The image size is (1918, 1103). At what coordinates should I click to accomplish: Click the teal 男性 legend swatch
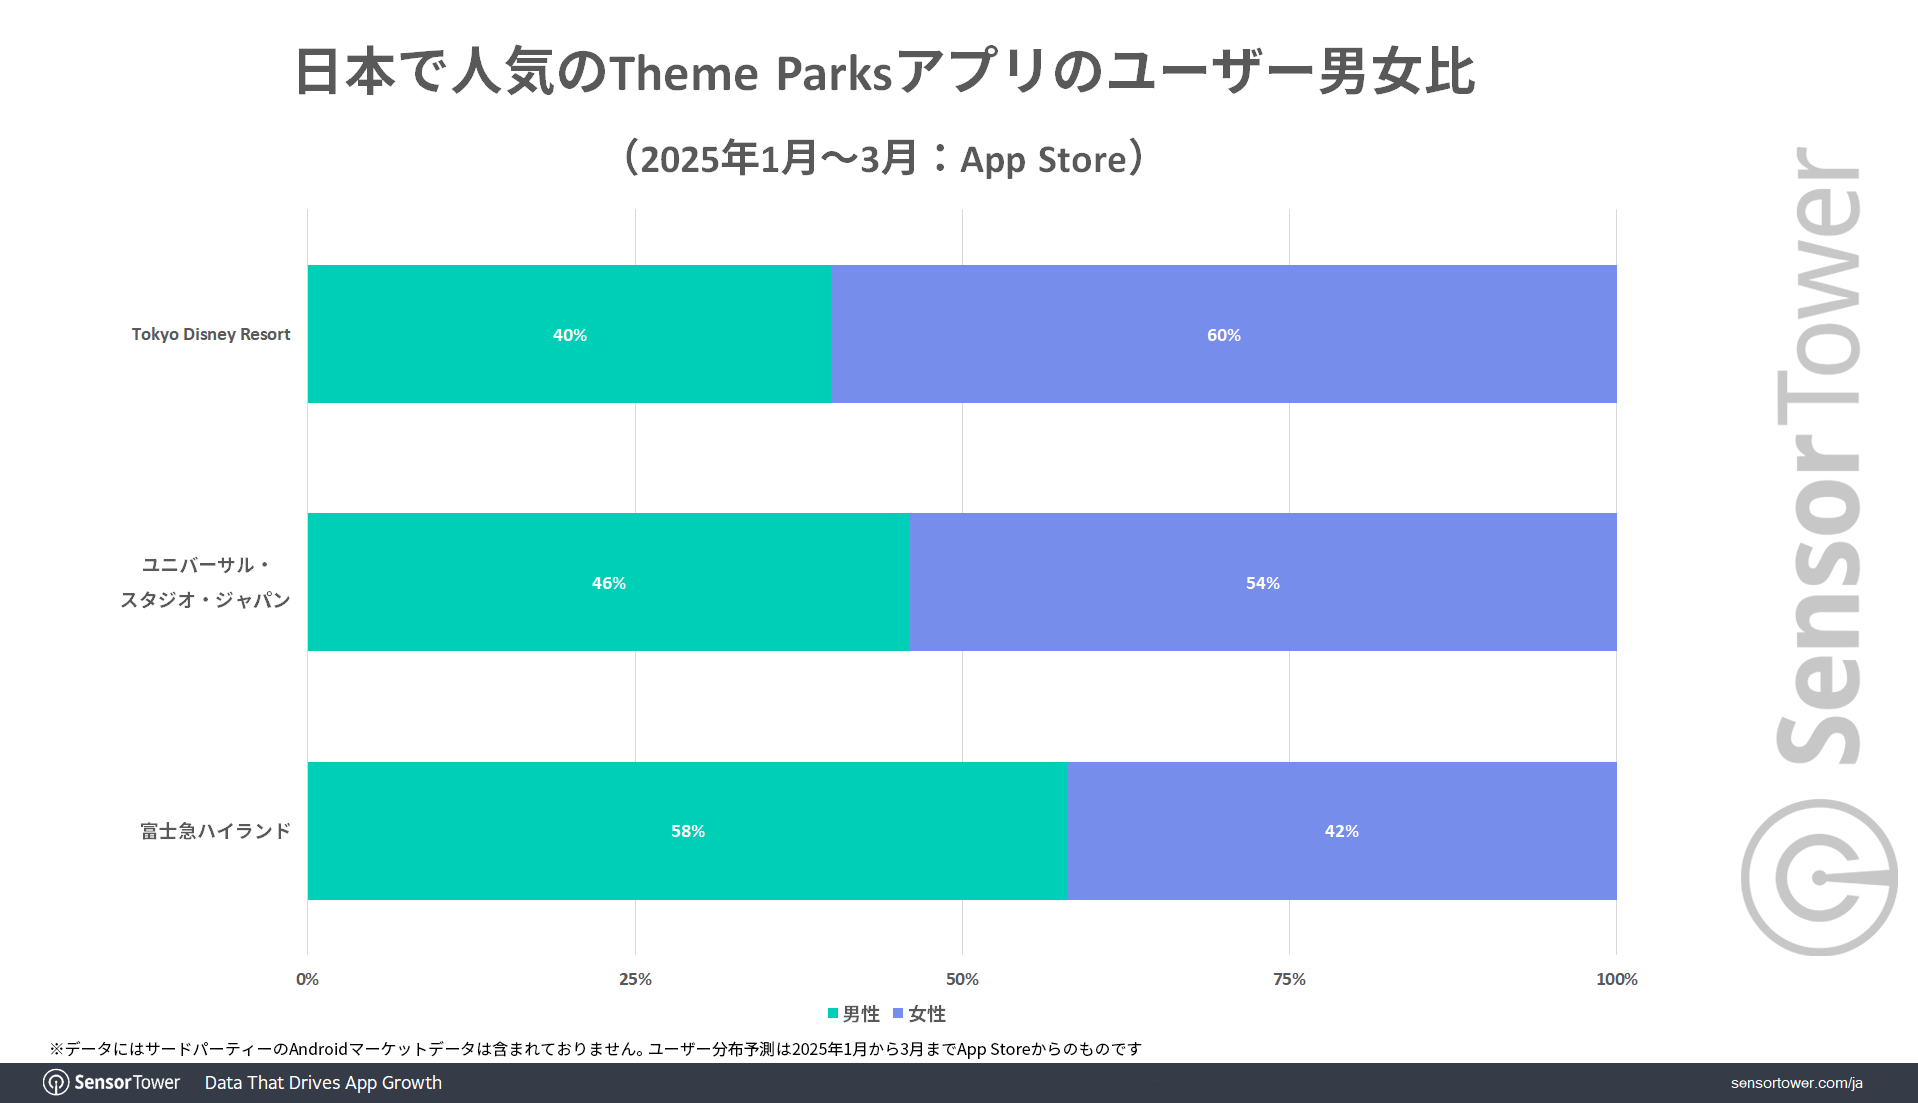pyautogui.click(x=833, y=1014)
